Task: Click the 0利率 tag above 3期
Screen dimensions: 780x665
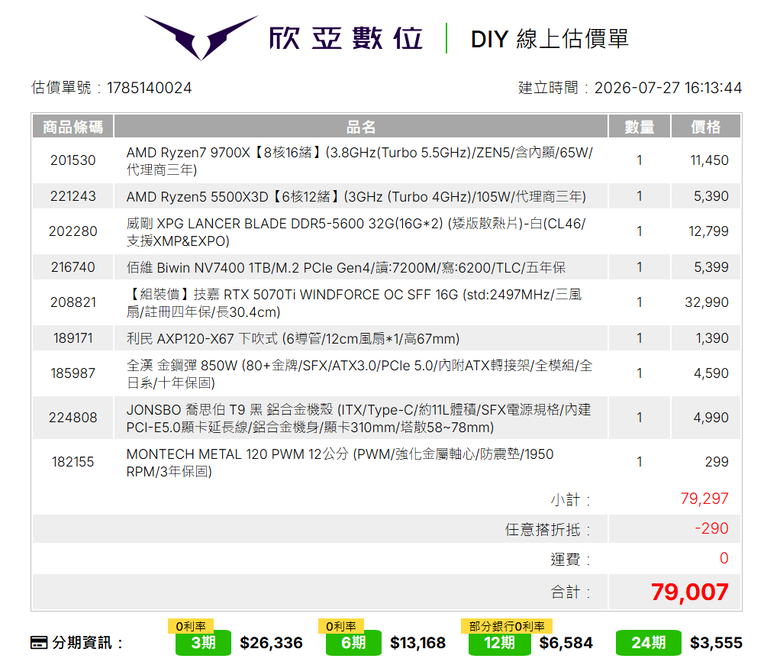Action: coord(191,626)
